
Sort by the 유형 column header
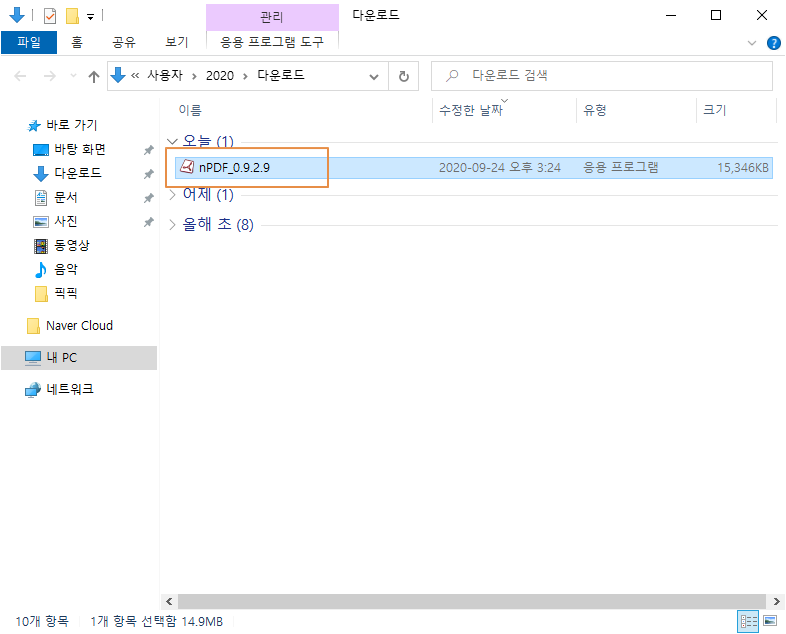click(x=595, y=110)
